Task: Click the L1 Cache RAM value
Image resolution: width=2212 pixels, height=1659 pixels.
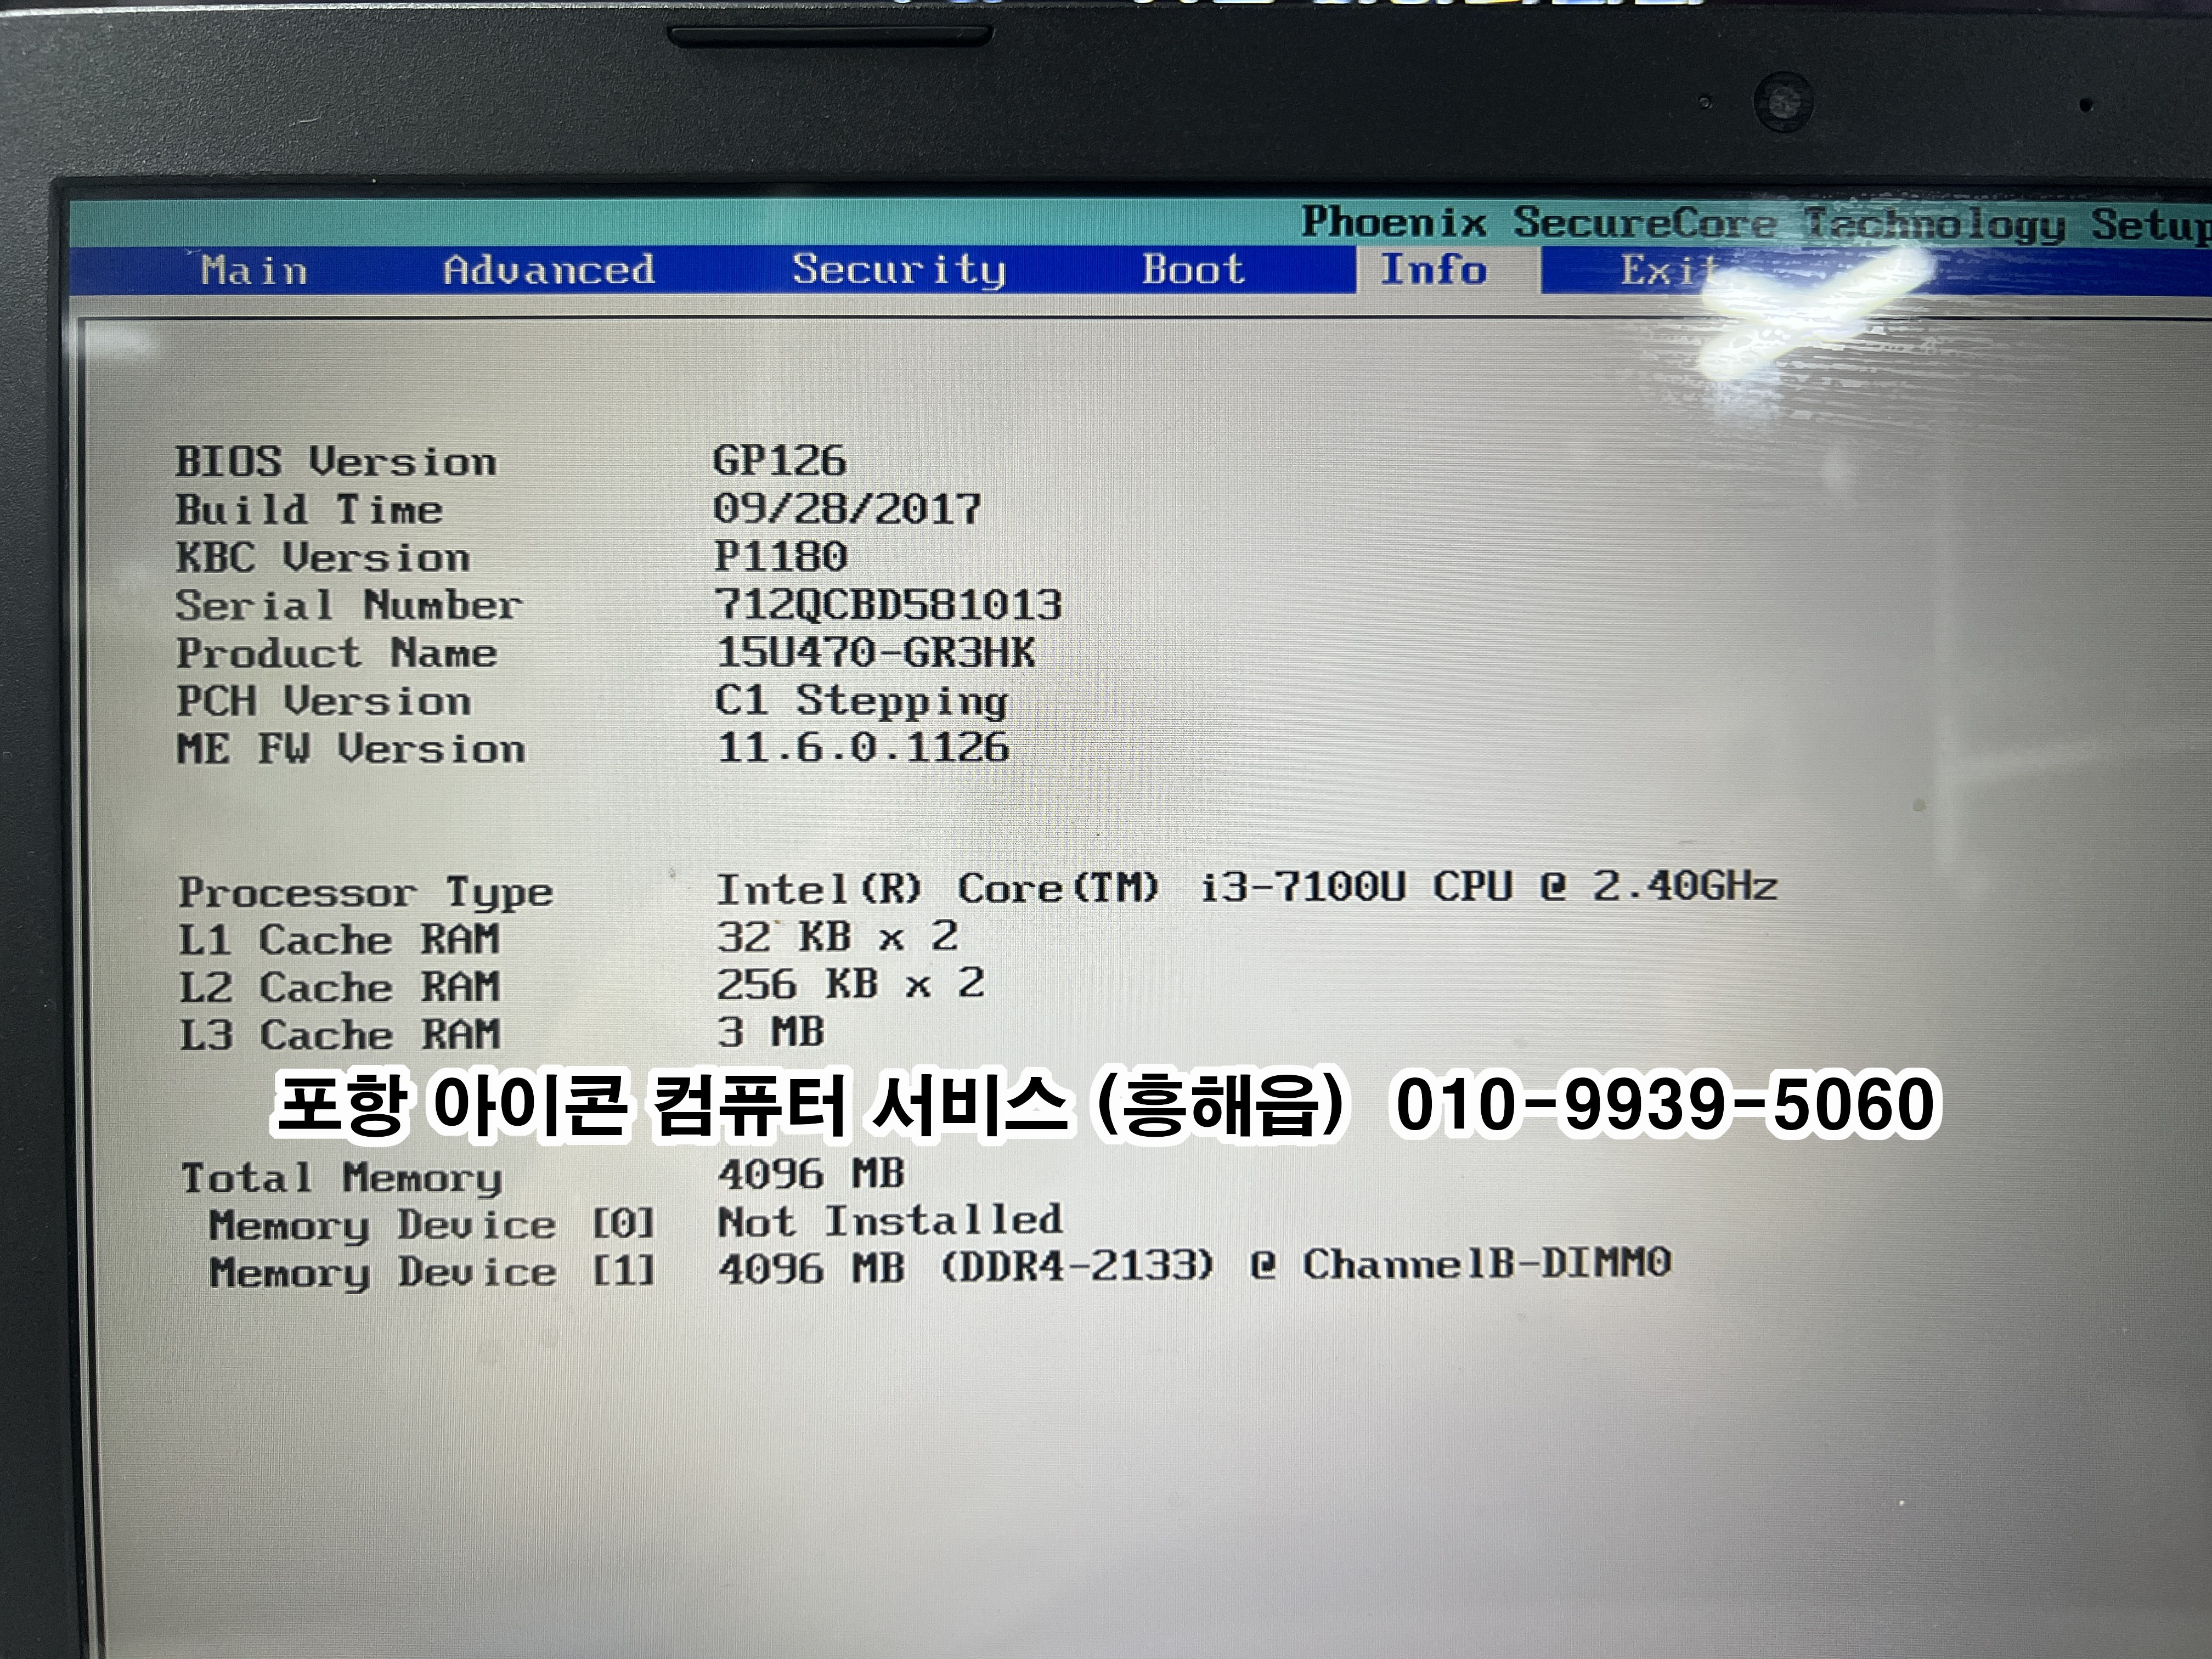Action: click(837, 937)
